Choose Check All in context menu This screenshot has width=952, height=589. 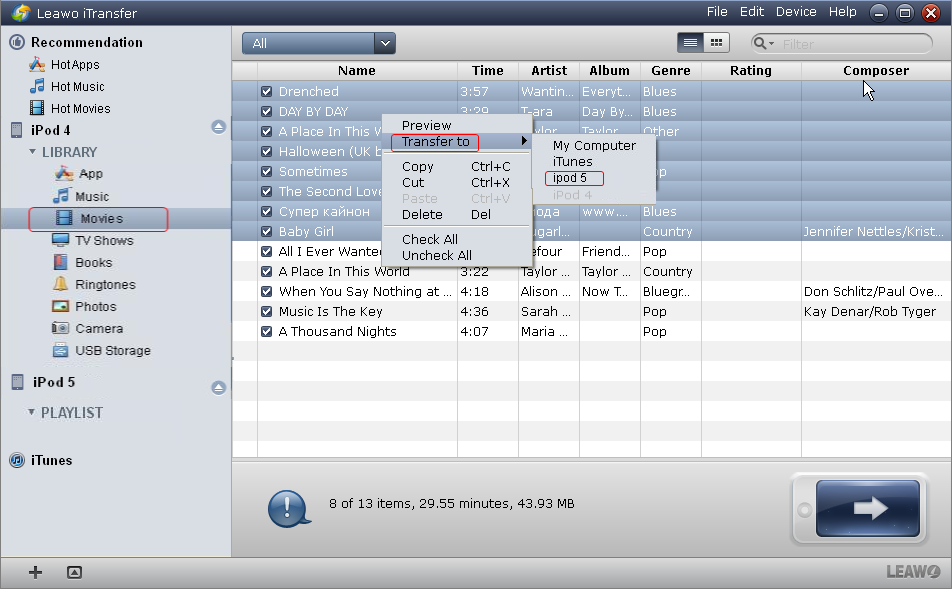click(457, 239)
